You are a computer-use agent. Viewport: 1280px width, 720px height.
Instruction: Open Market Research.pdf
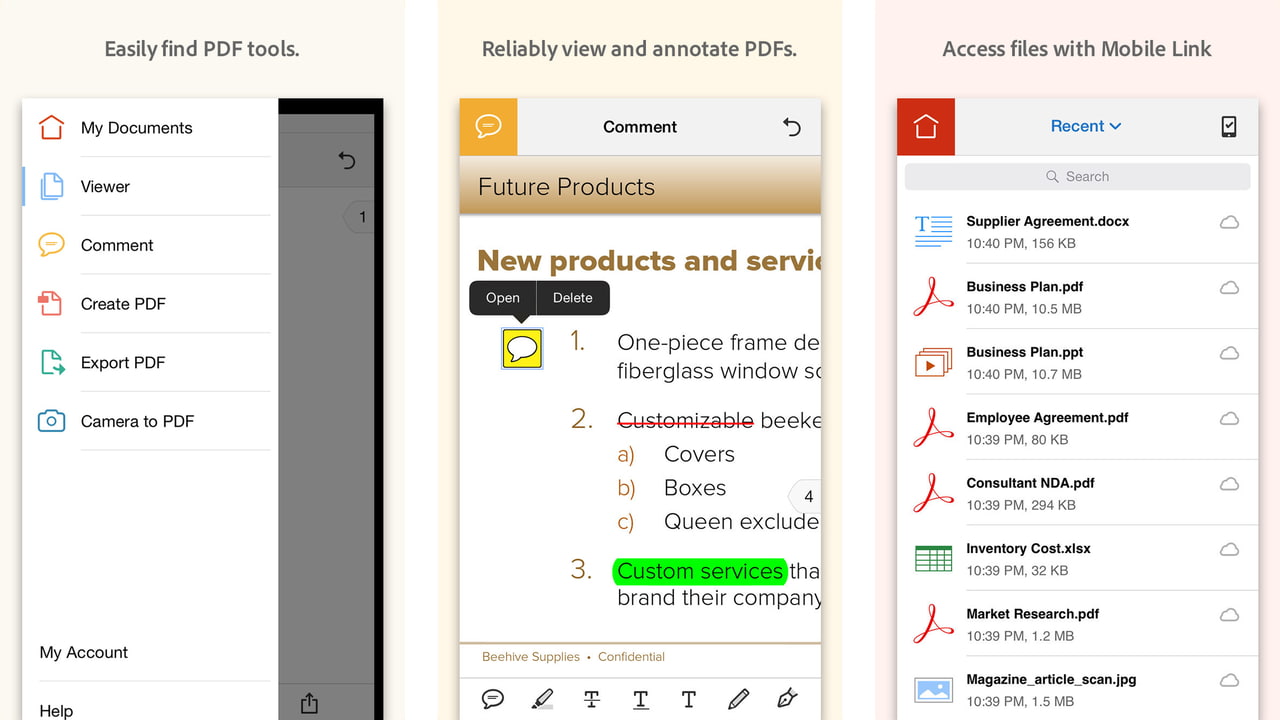pyautogui.click(x=1078, y=624)
